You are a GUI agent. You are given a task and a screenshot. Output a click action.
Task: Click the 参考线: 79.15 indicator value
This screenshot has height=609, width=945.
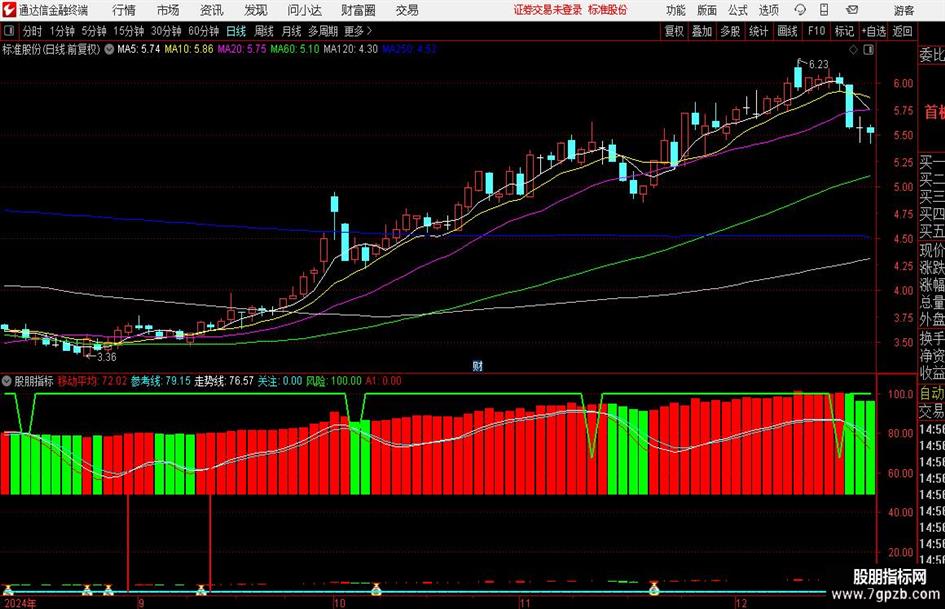[x=160, y=381]
